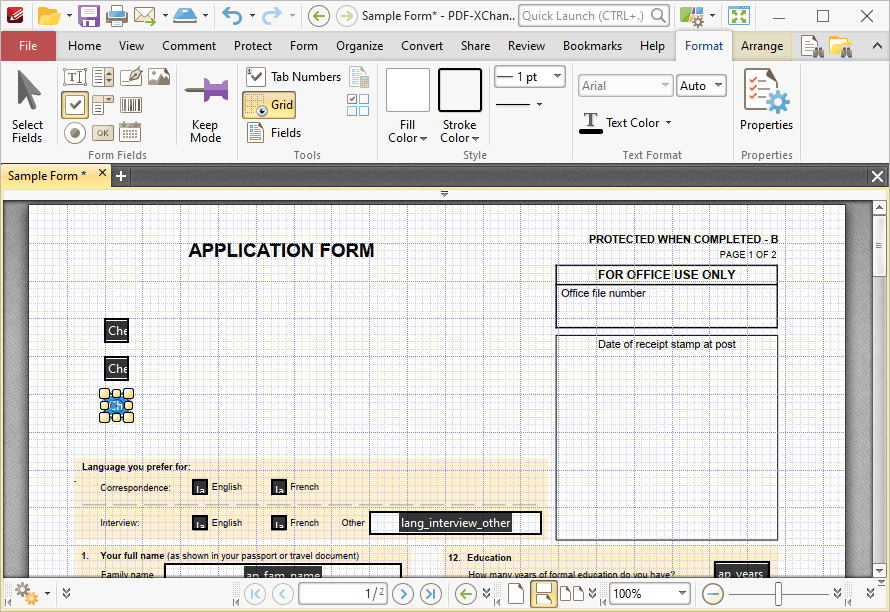The image size is (890, 612).
Task: Select the Barcode field tool
Action: point(131,104)
